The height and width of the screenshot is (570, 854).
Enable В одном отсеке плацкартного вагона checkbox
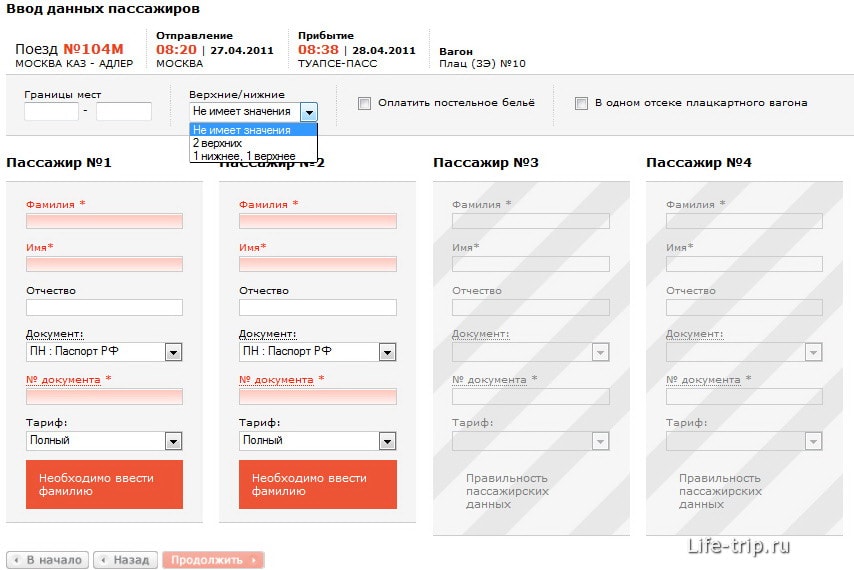581,103
